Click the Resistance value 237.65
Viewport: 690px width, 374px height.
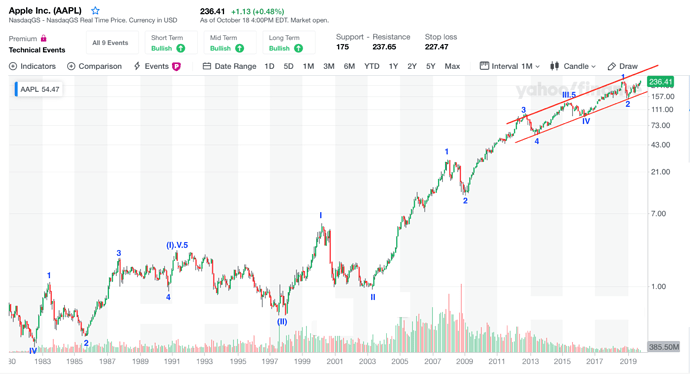pos(384,47)
